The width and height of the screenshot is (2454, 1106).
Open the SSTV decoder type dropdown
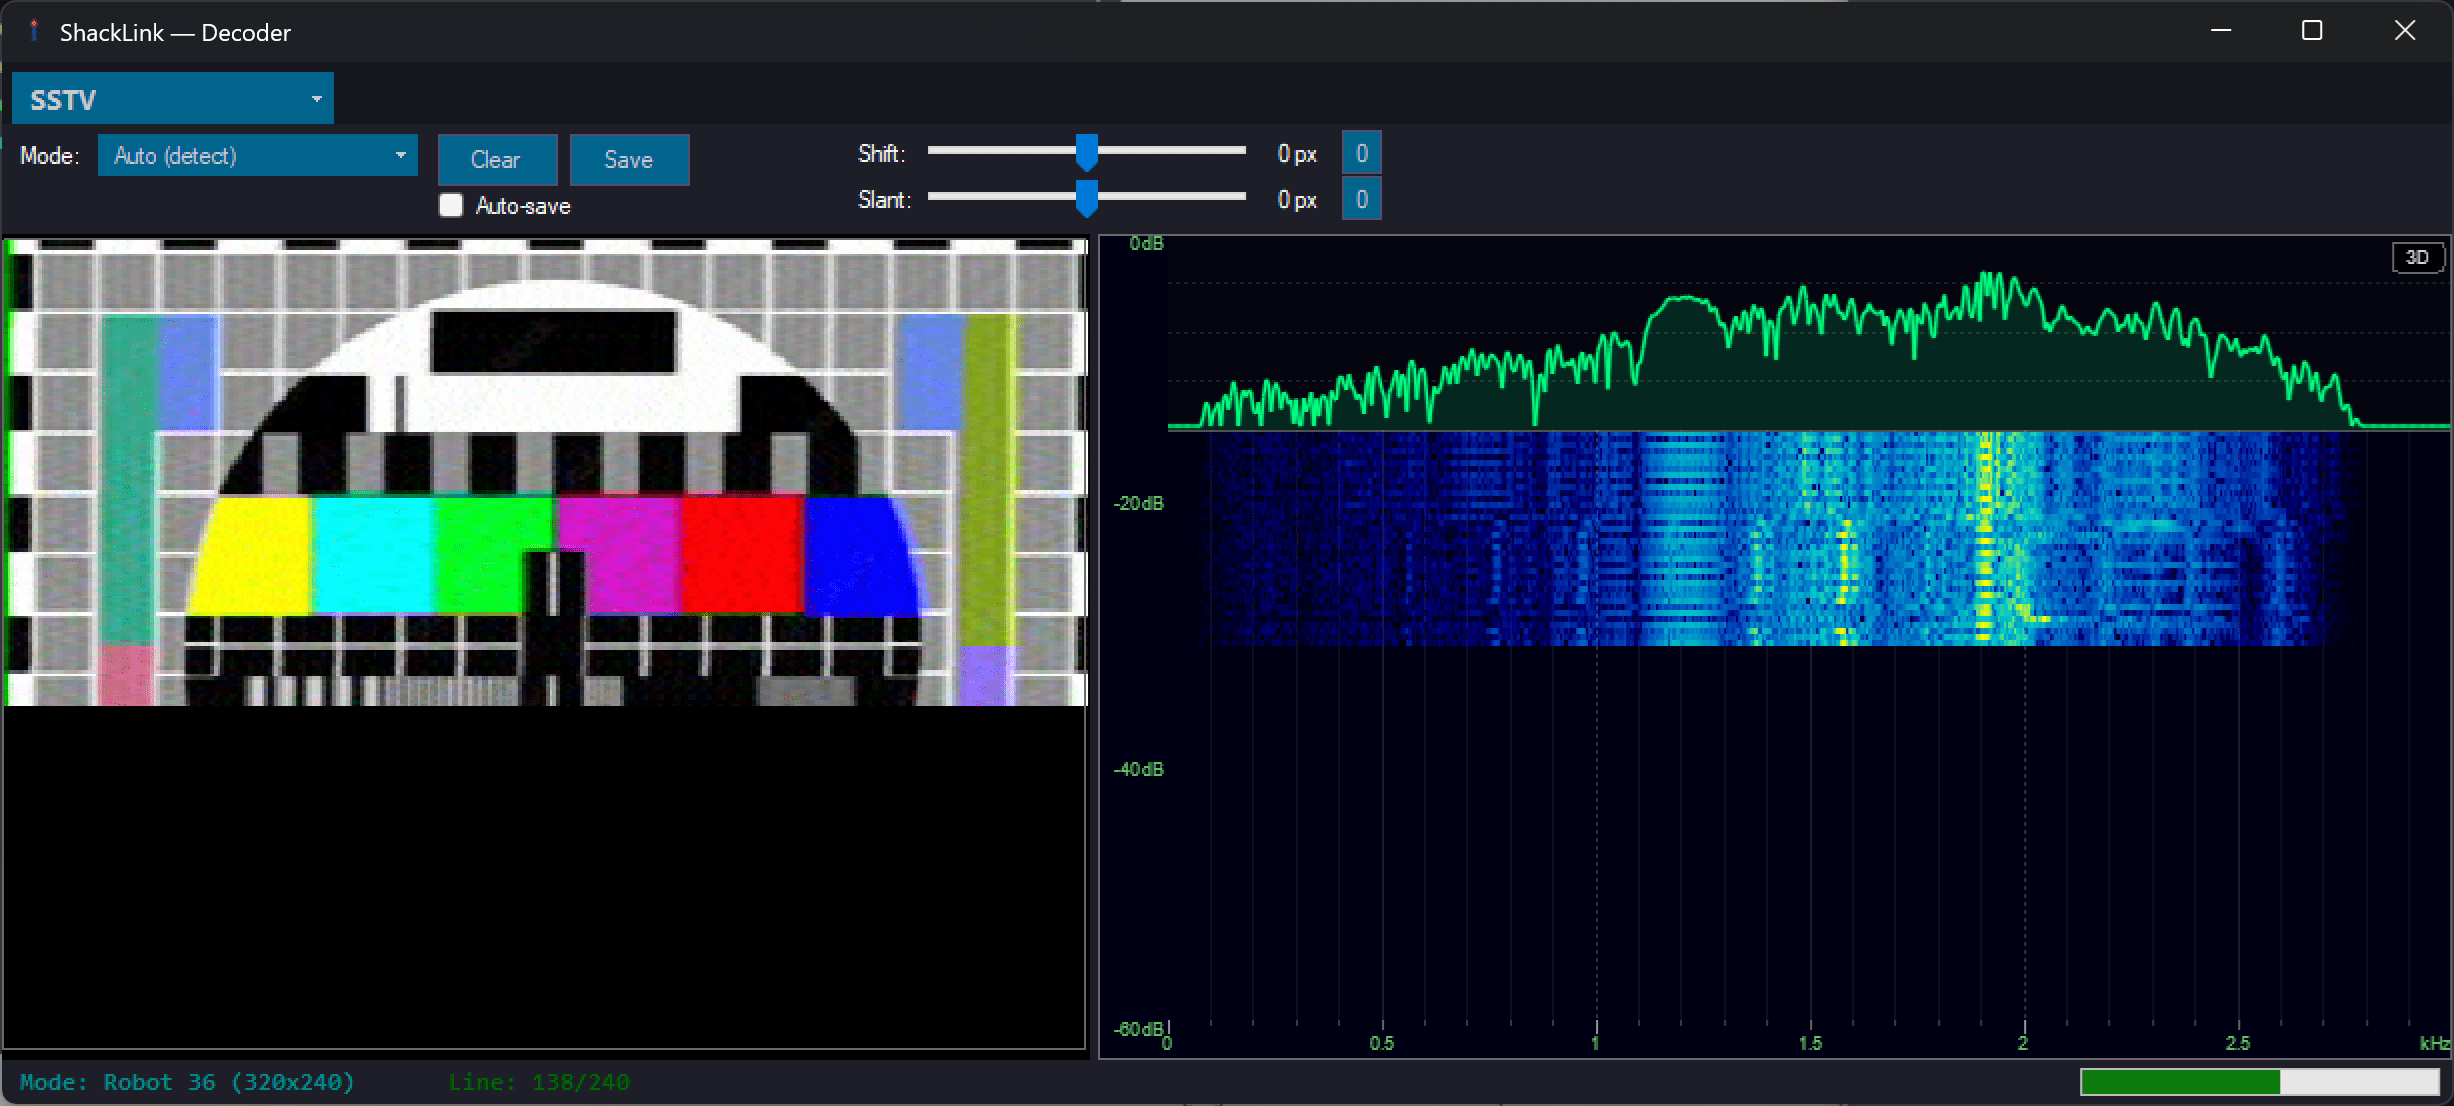(172, 98)
